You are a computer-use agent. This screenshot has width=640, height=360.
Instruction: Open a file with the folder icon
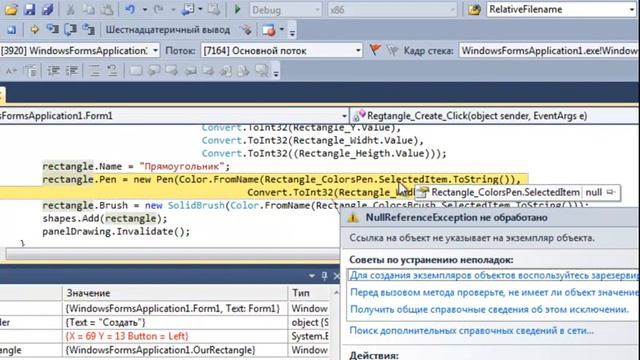click(x=11, y=9)
